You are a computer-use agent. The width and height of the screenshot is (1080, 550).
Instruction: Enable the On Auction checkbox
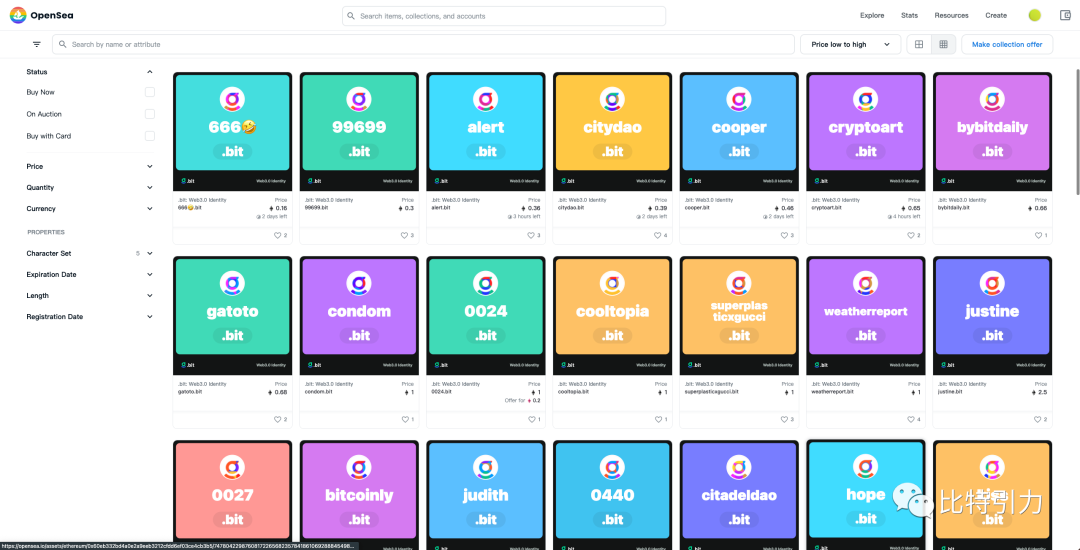tap(149, 114)
